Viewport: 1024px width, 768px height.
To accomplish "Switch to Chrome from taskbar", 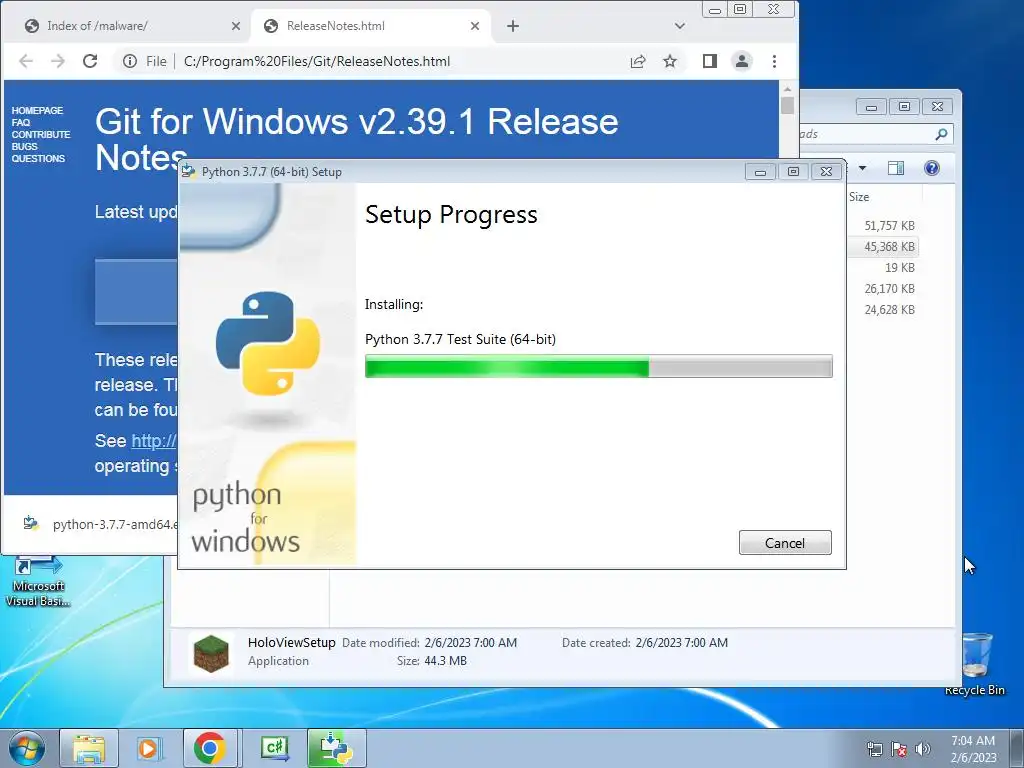I will click(x=210, y=748).
